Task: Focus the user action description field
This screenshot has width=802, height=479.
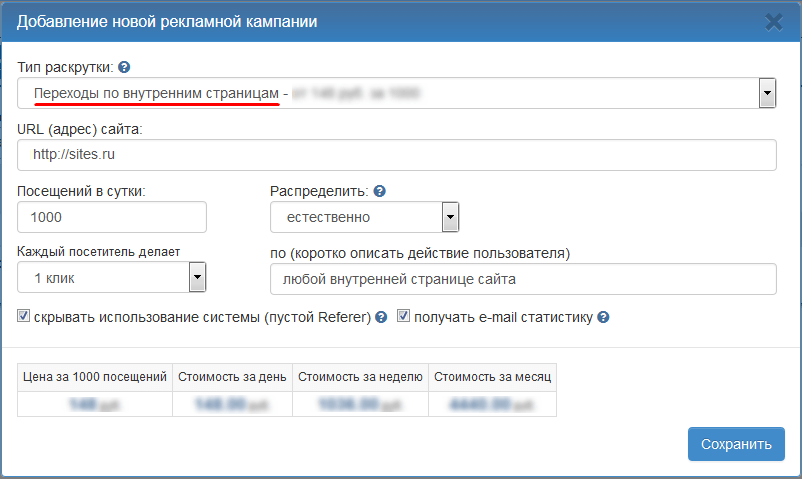Action: (x=523, y=279)
